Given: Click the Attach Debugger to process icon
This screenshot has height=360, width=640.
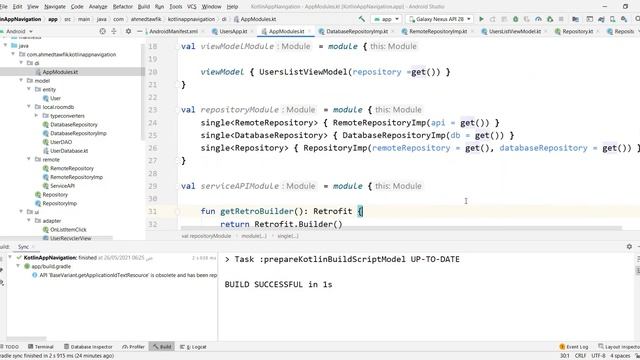Looking at the screenshot, I should pos(550,19).
